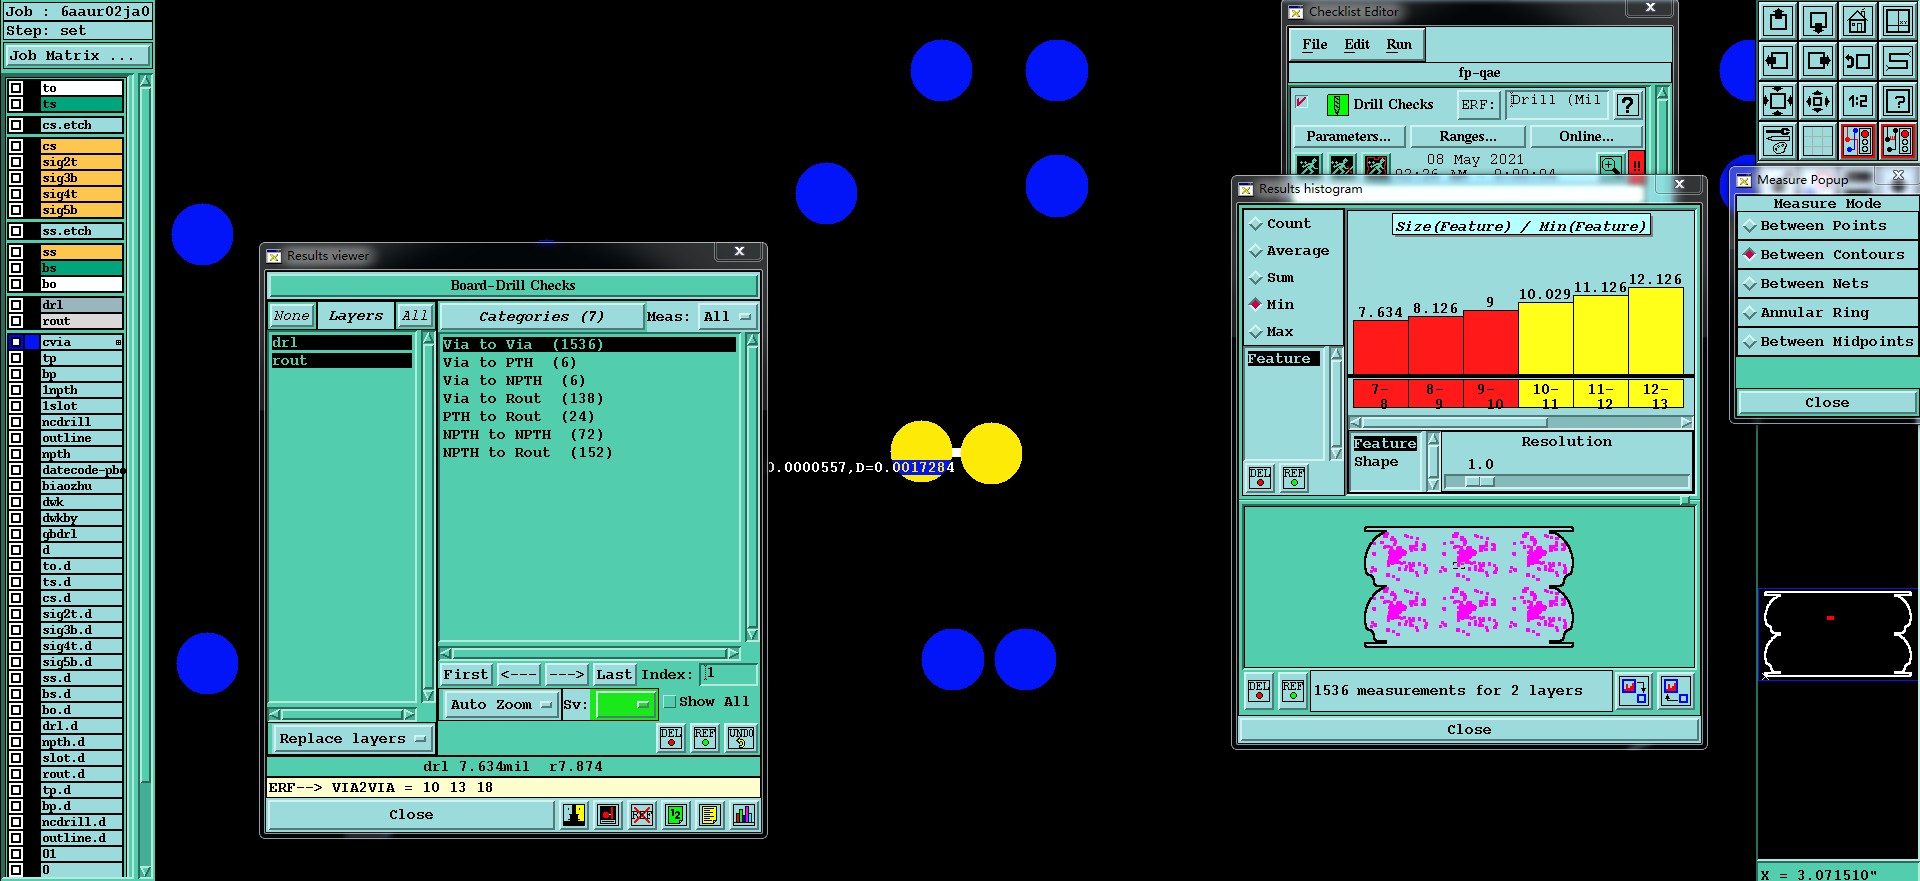Click the black net traffic-light icon
This screenshot has width=1920, height=881.
(x=1897, y=141)
